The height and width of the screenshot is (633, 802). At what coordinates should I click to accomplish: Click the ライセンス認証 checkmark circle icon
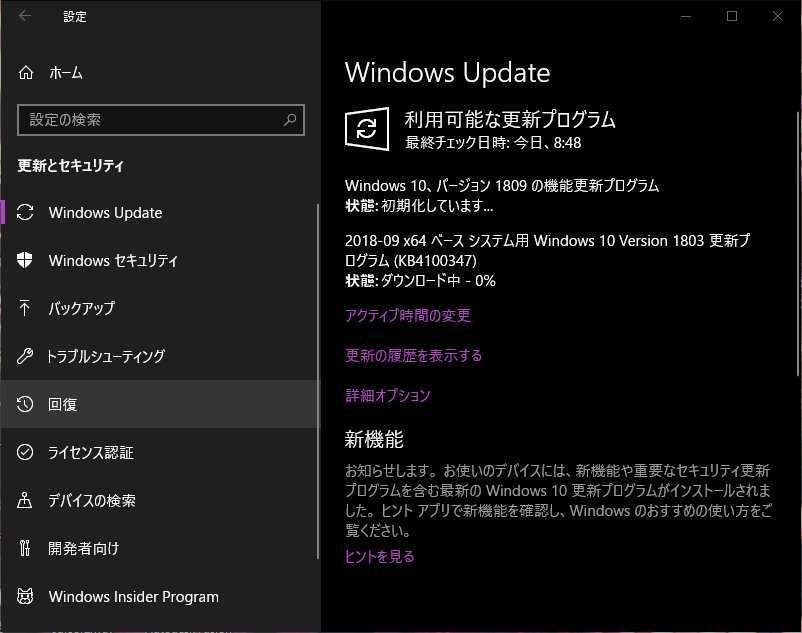tap(25, 452)
